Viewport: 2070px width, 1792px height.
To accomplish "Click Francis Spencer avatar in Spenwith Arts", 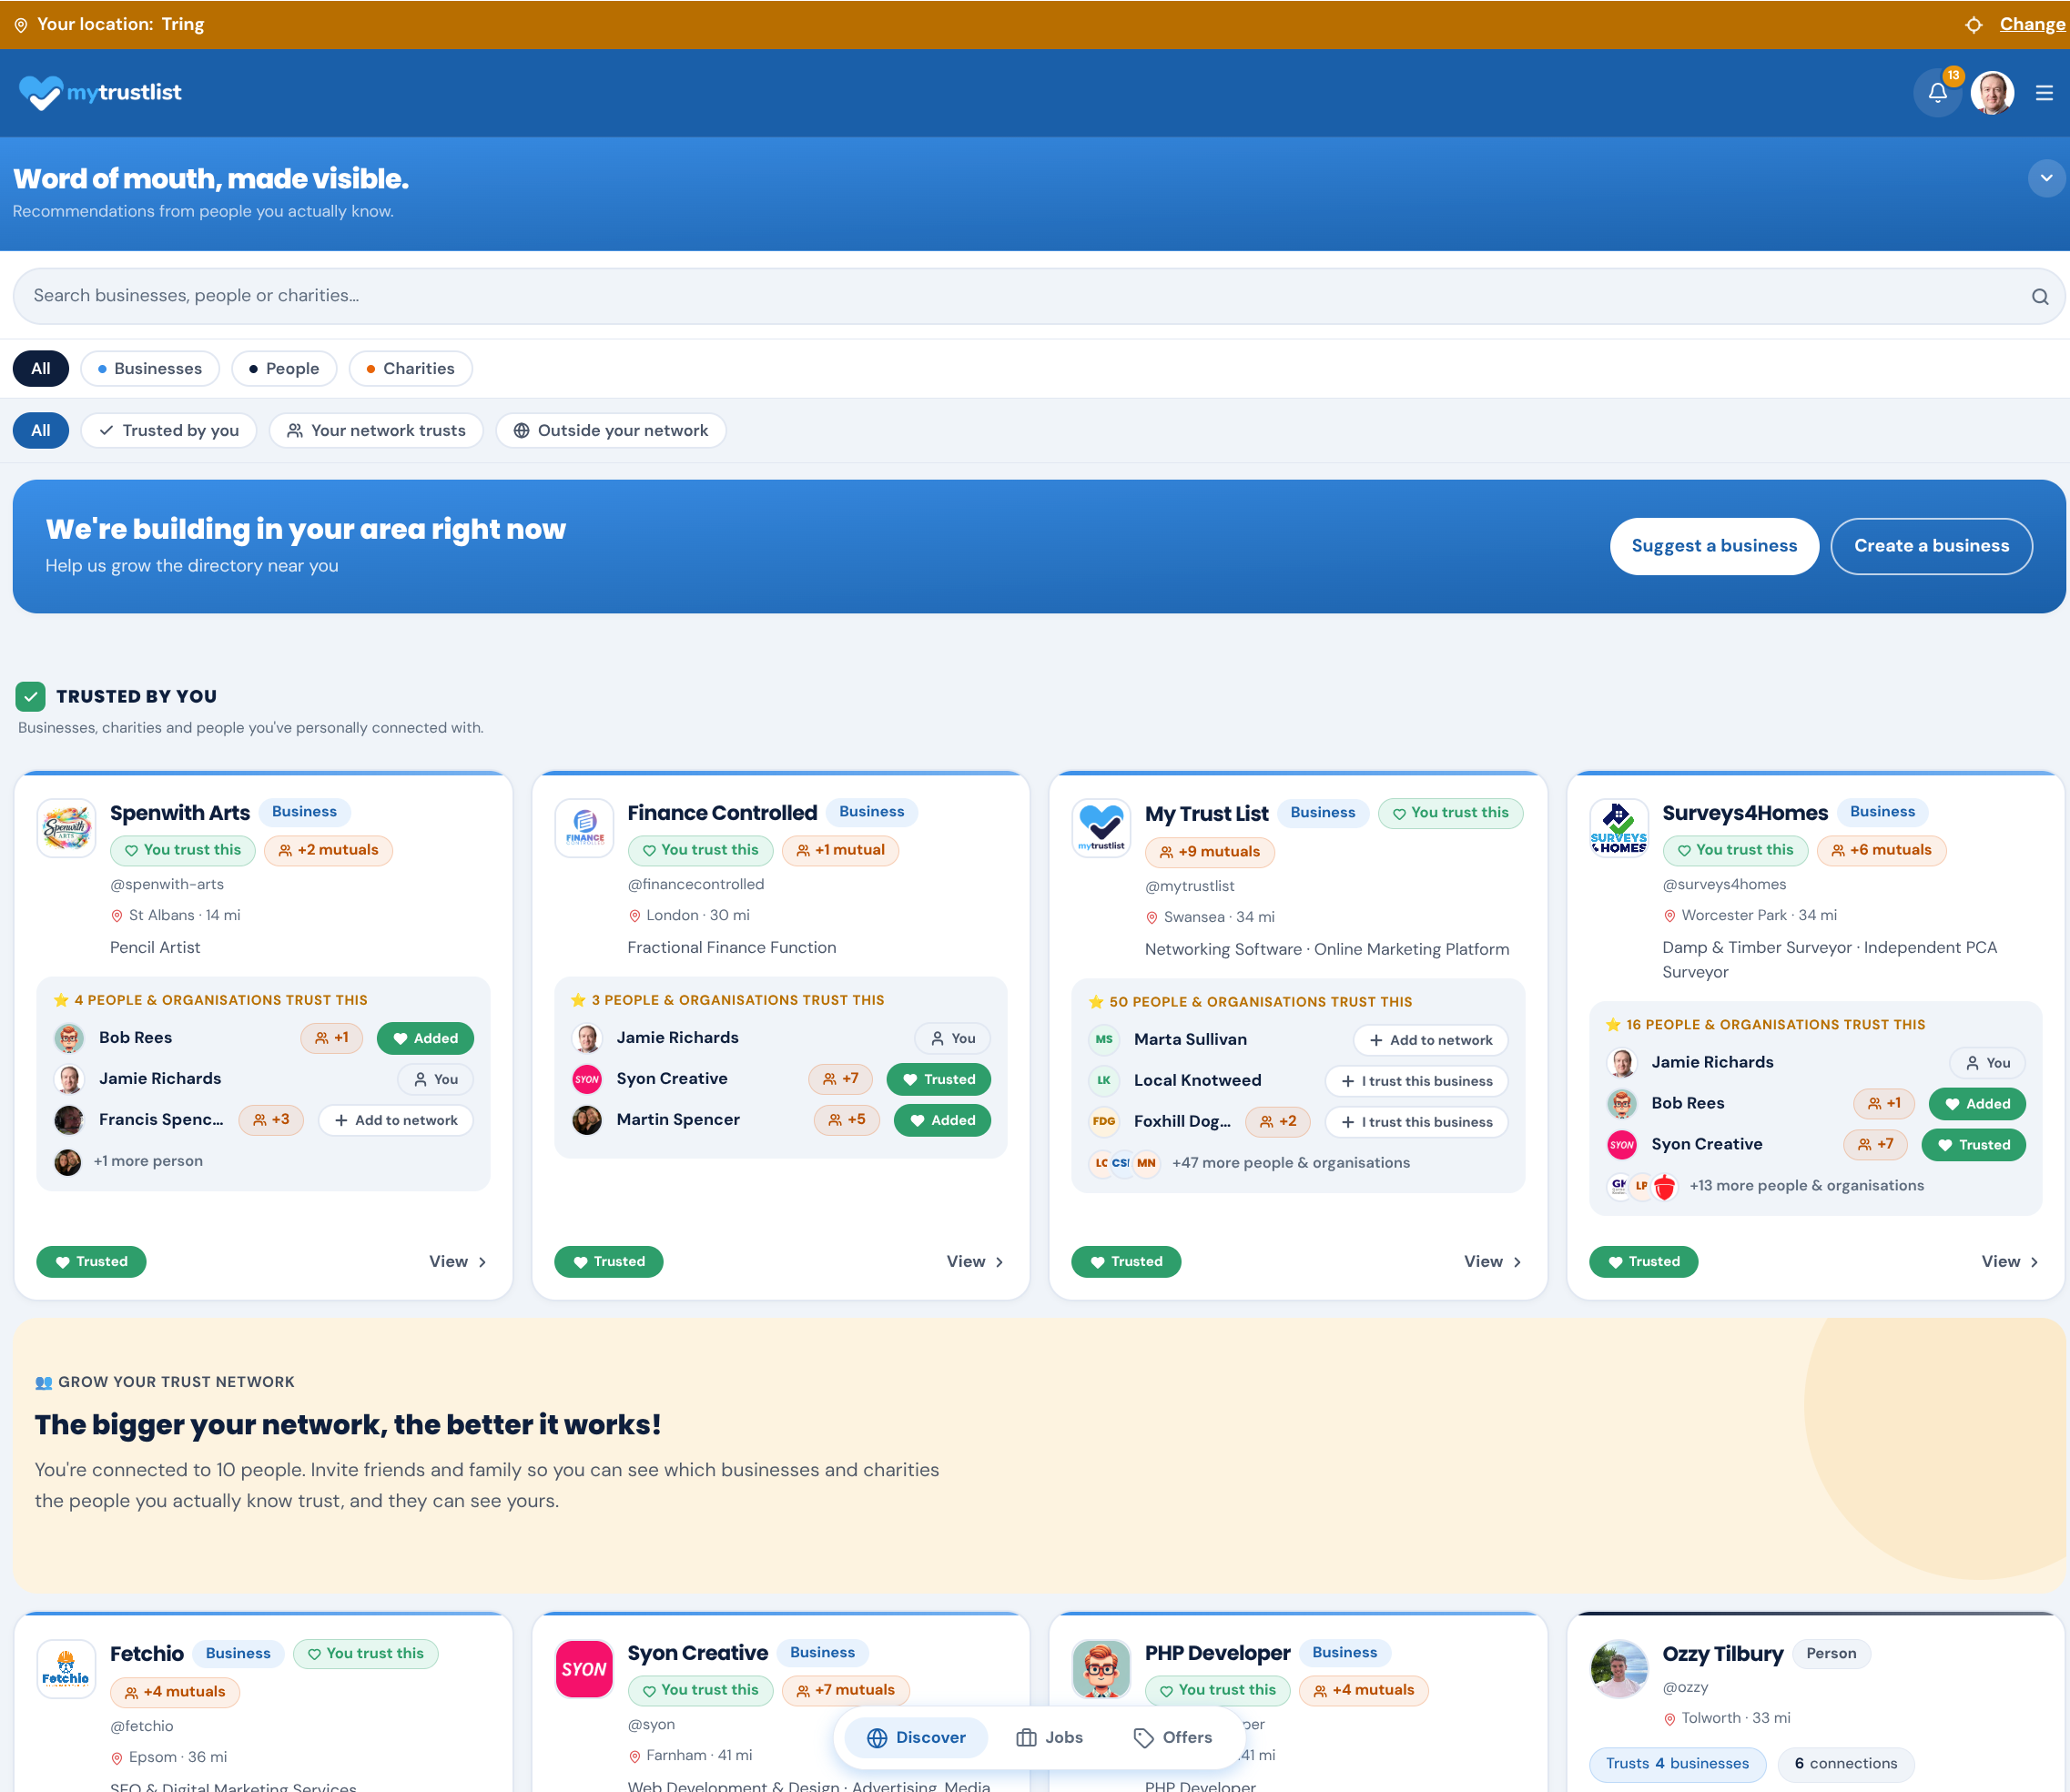I will (x=69, y=1120).
